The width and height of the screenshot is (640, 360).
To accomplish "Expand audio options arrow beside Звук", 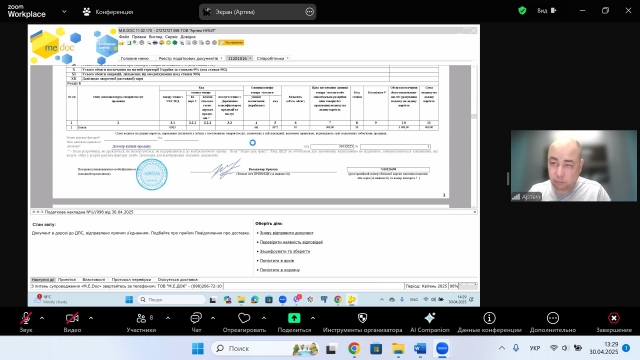I will tap(42, 318).
